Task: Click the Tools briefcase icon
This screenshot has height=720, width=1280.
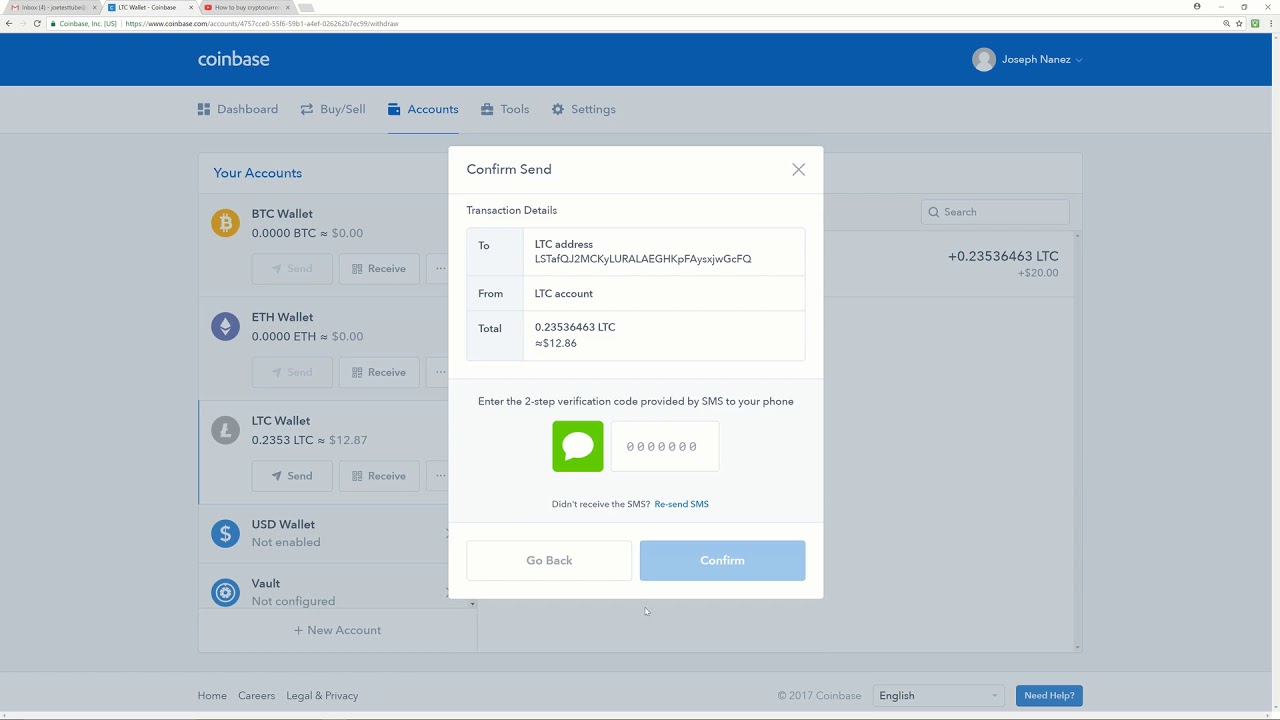Action: pyautogui.click(x=487, y=109)
